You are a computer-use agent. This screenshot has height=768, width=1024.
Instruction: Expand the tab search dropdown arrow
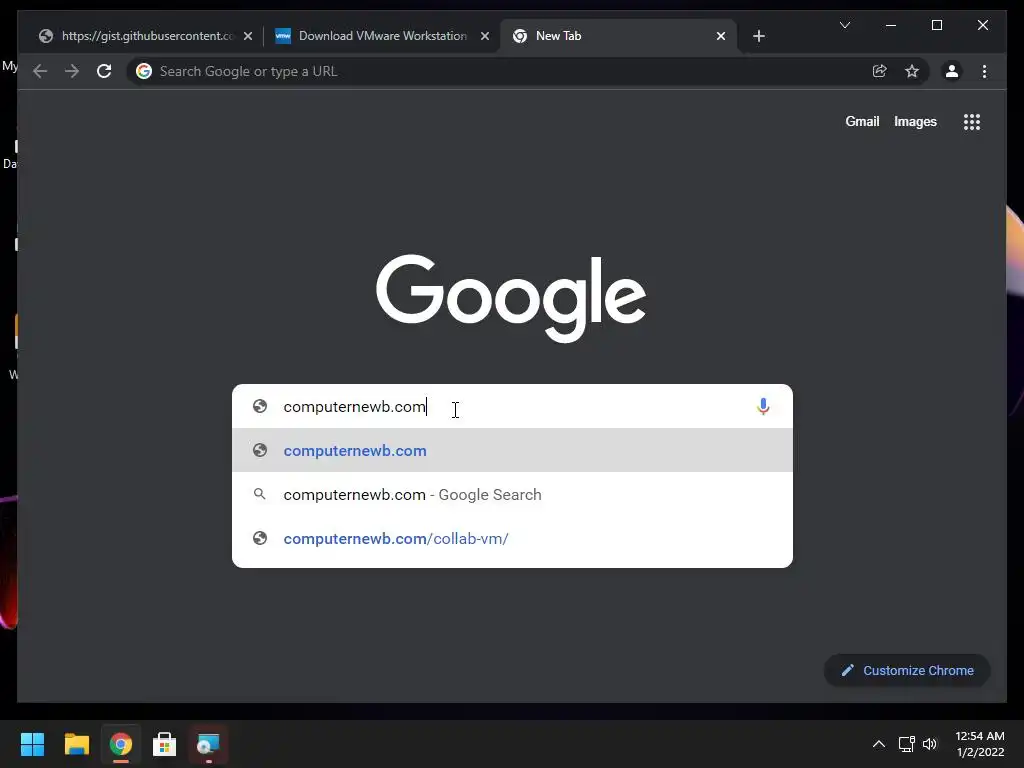tap(844, 25)
